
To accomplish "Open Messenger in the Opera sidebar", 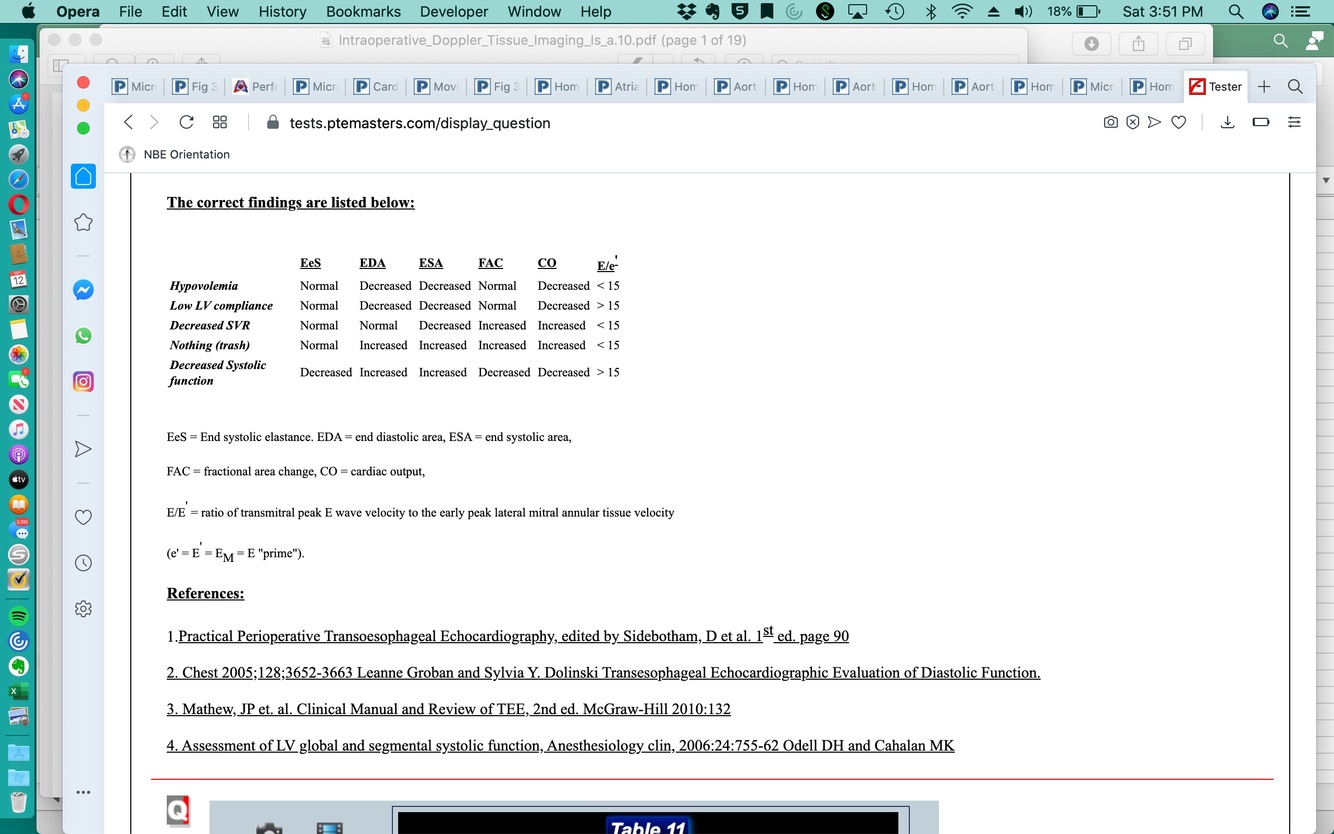I will [x=84, y=290].
